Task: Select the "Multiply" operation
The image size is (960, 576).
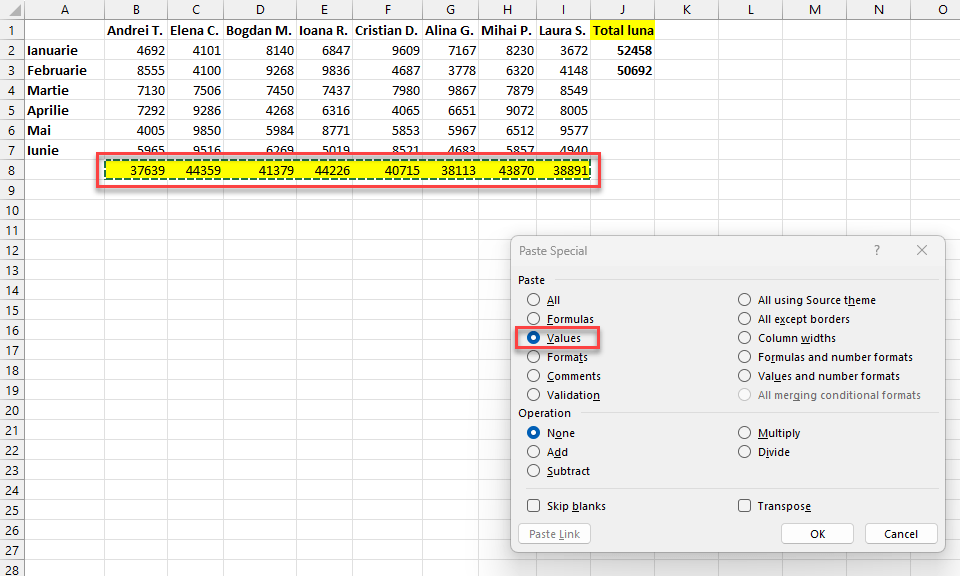Action: [x=744, y=432]
